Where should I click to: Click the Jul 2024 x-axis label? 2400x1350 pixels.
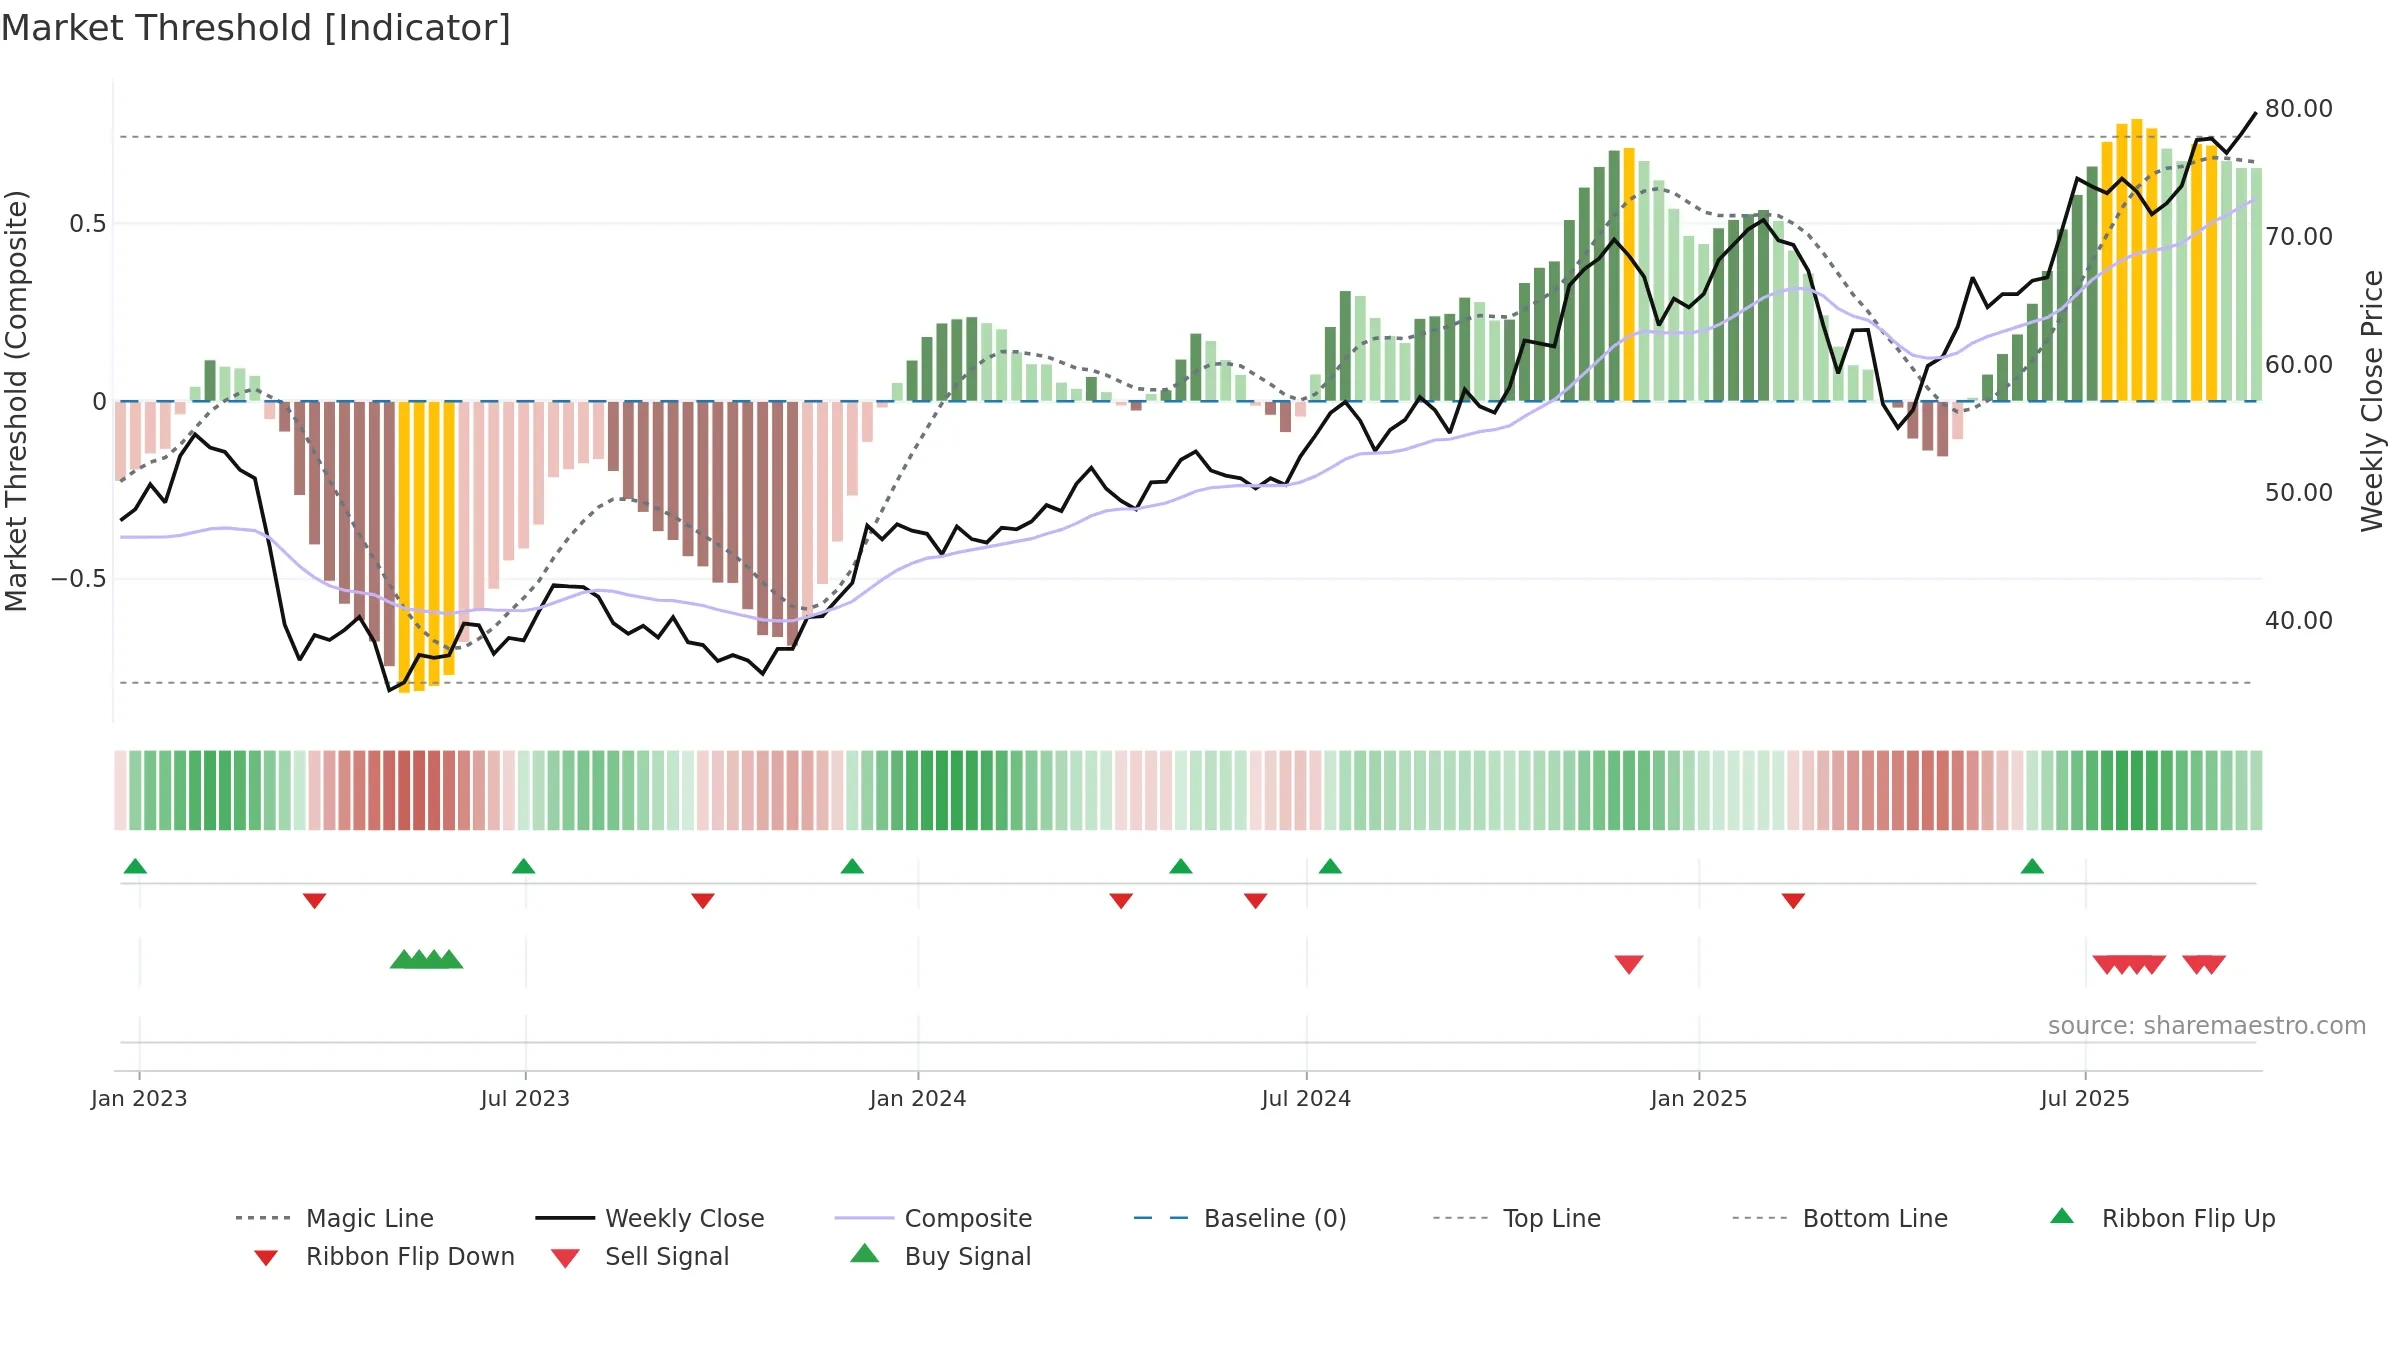(1306, 1098)
